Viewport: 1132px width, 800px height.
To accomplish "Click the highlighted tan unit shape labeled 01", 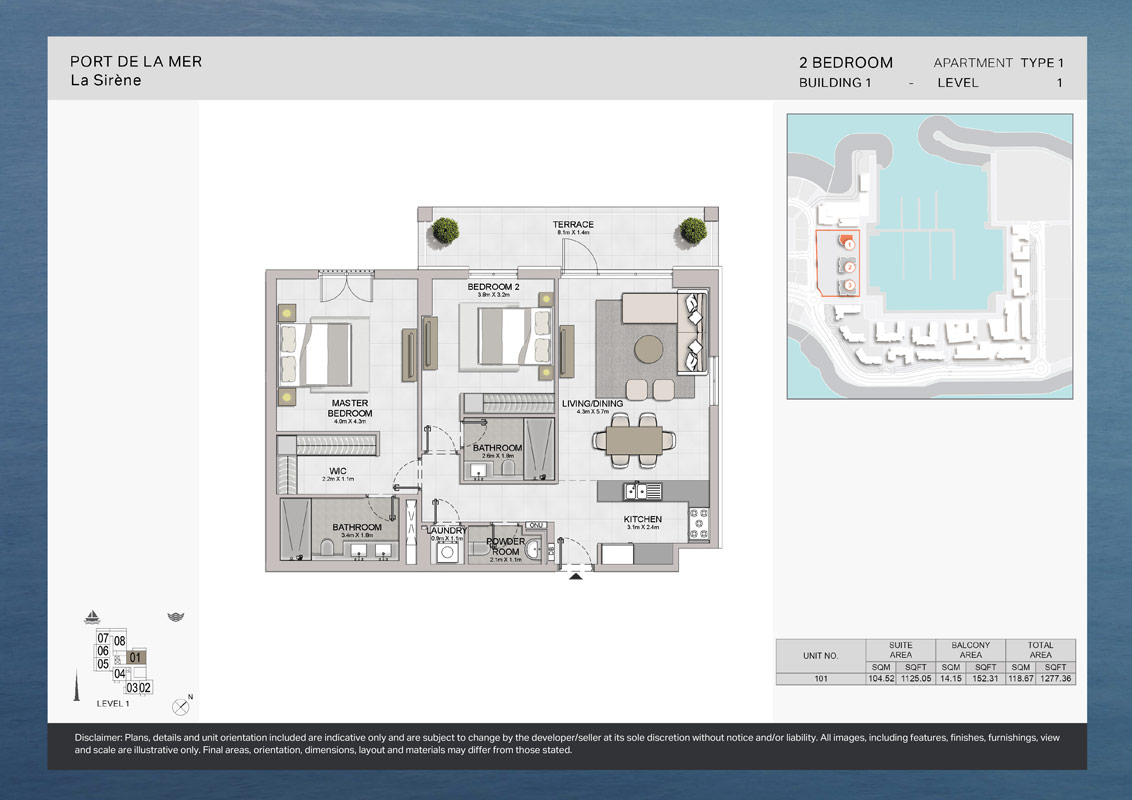I will click(x=136, y=657).
